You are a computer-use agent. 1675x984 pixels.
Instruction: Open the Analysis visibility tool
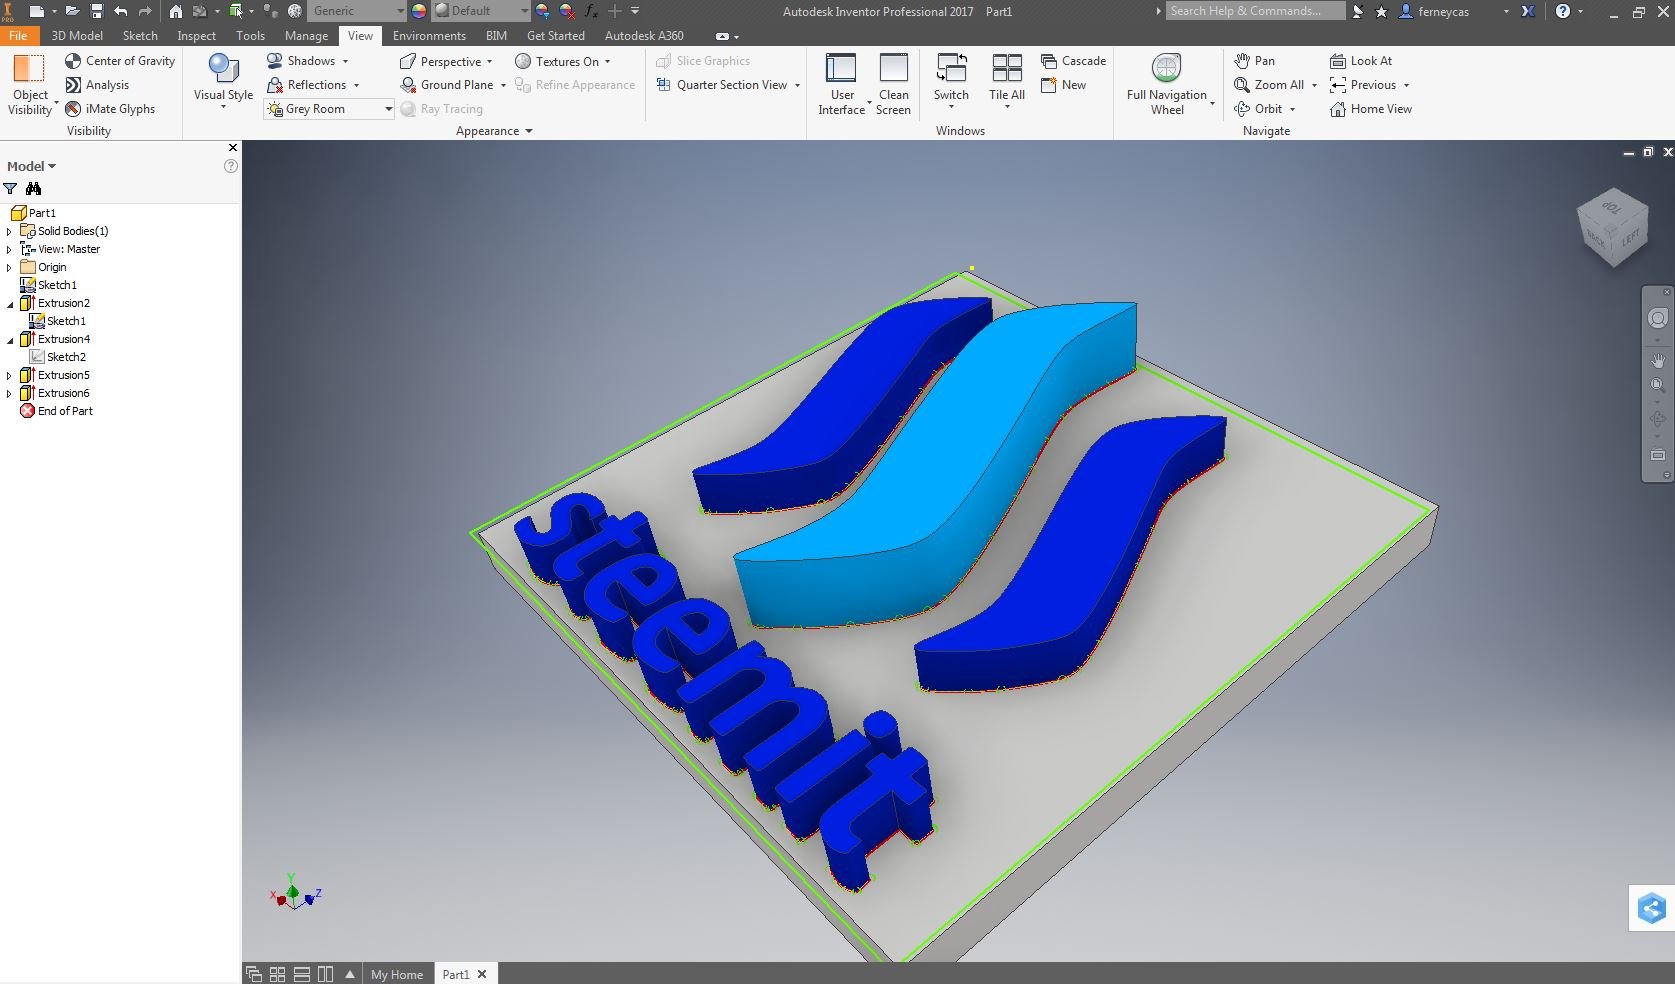pos(97,85)
